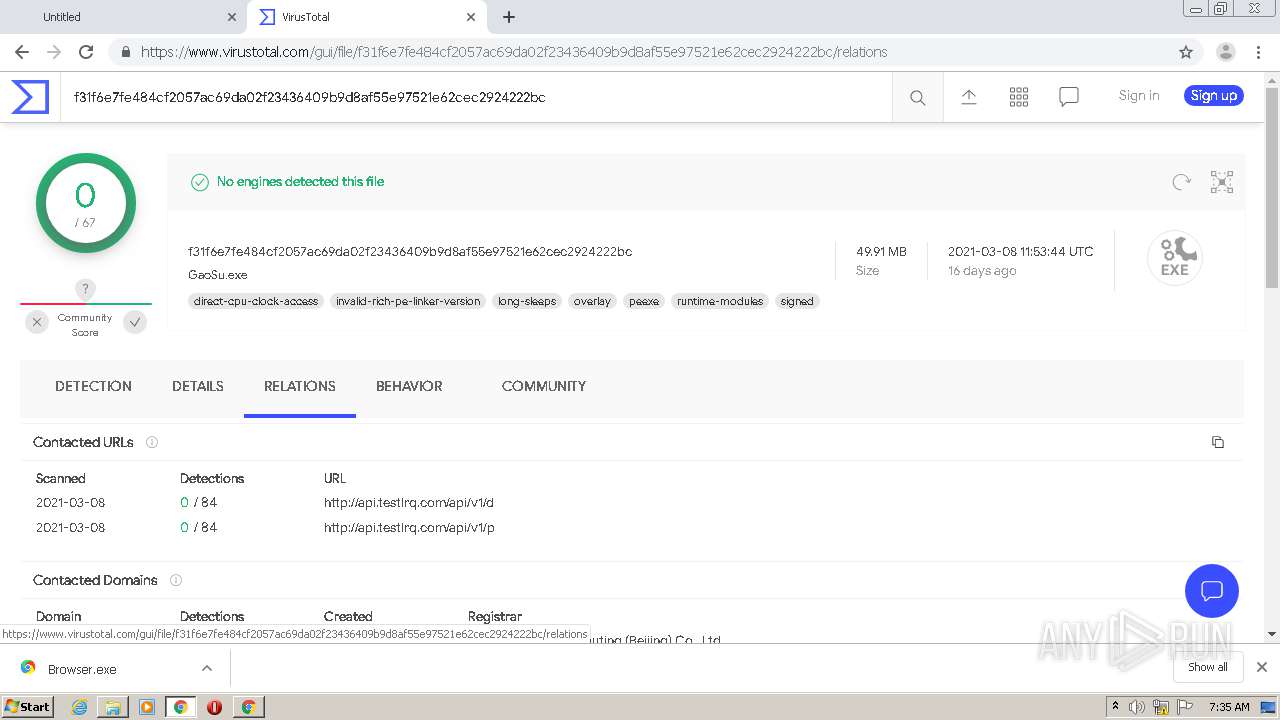Click the peexe tag
The height and width of the screenshot is (720, 1280).
644,301
